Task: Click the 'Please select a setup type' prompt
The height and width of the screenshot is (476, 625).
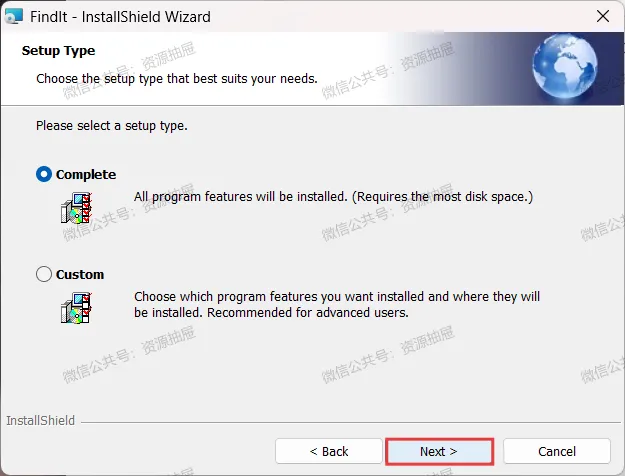Action: (112, 126)
